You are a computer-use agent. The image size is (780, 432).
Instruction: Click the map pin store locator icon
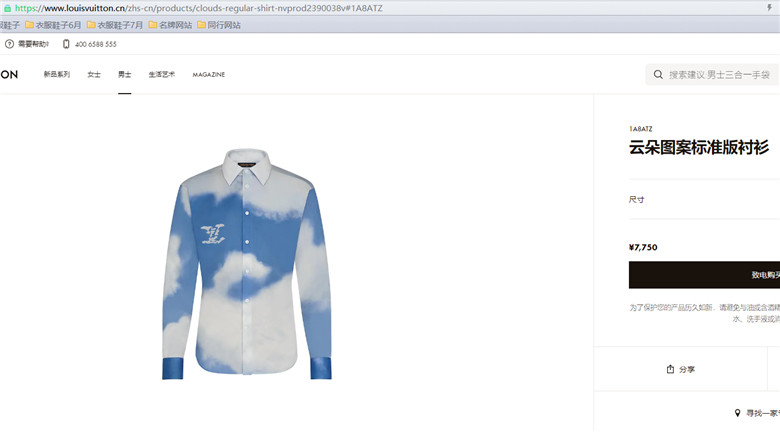pos(737,413)
